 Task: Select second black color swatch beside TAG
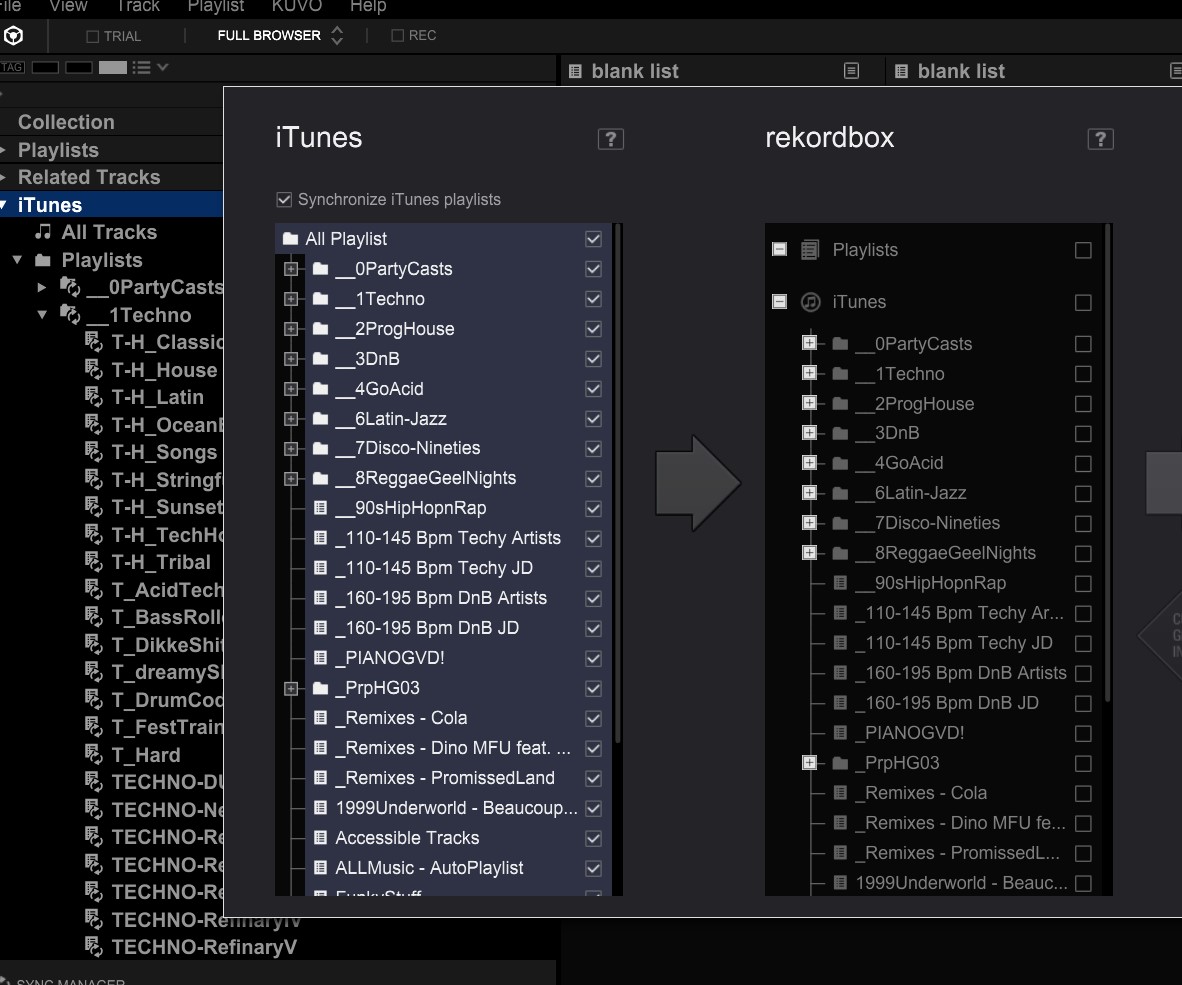[78, 67]
